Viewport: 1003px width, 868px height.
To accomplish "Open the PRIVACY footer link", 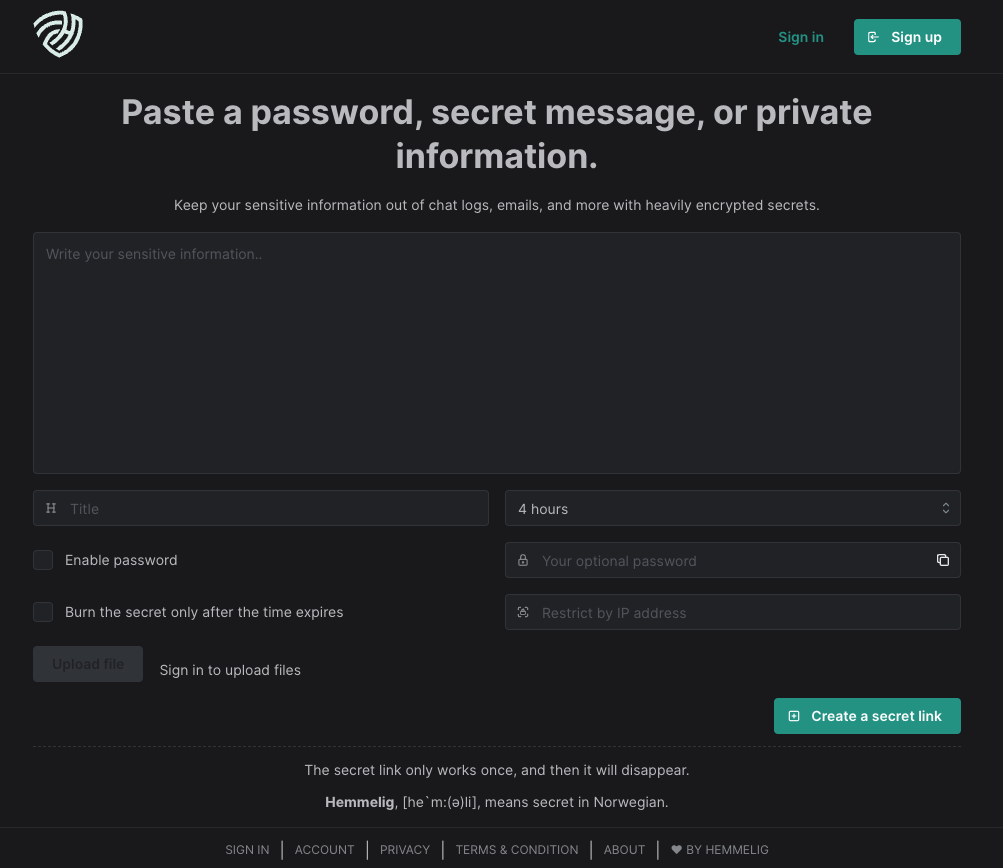I will pyautogui.click(x=404, y=849).
